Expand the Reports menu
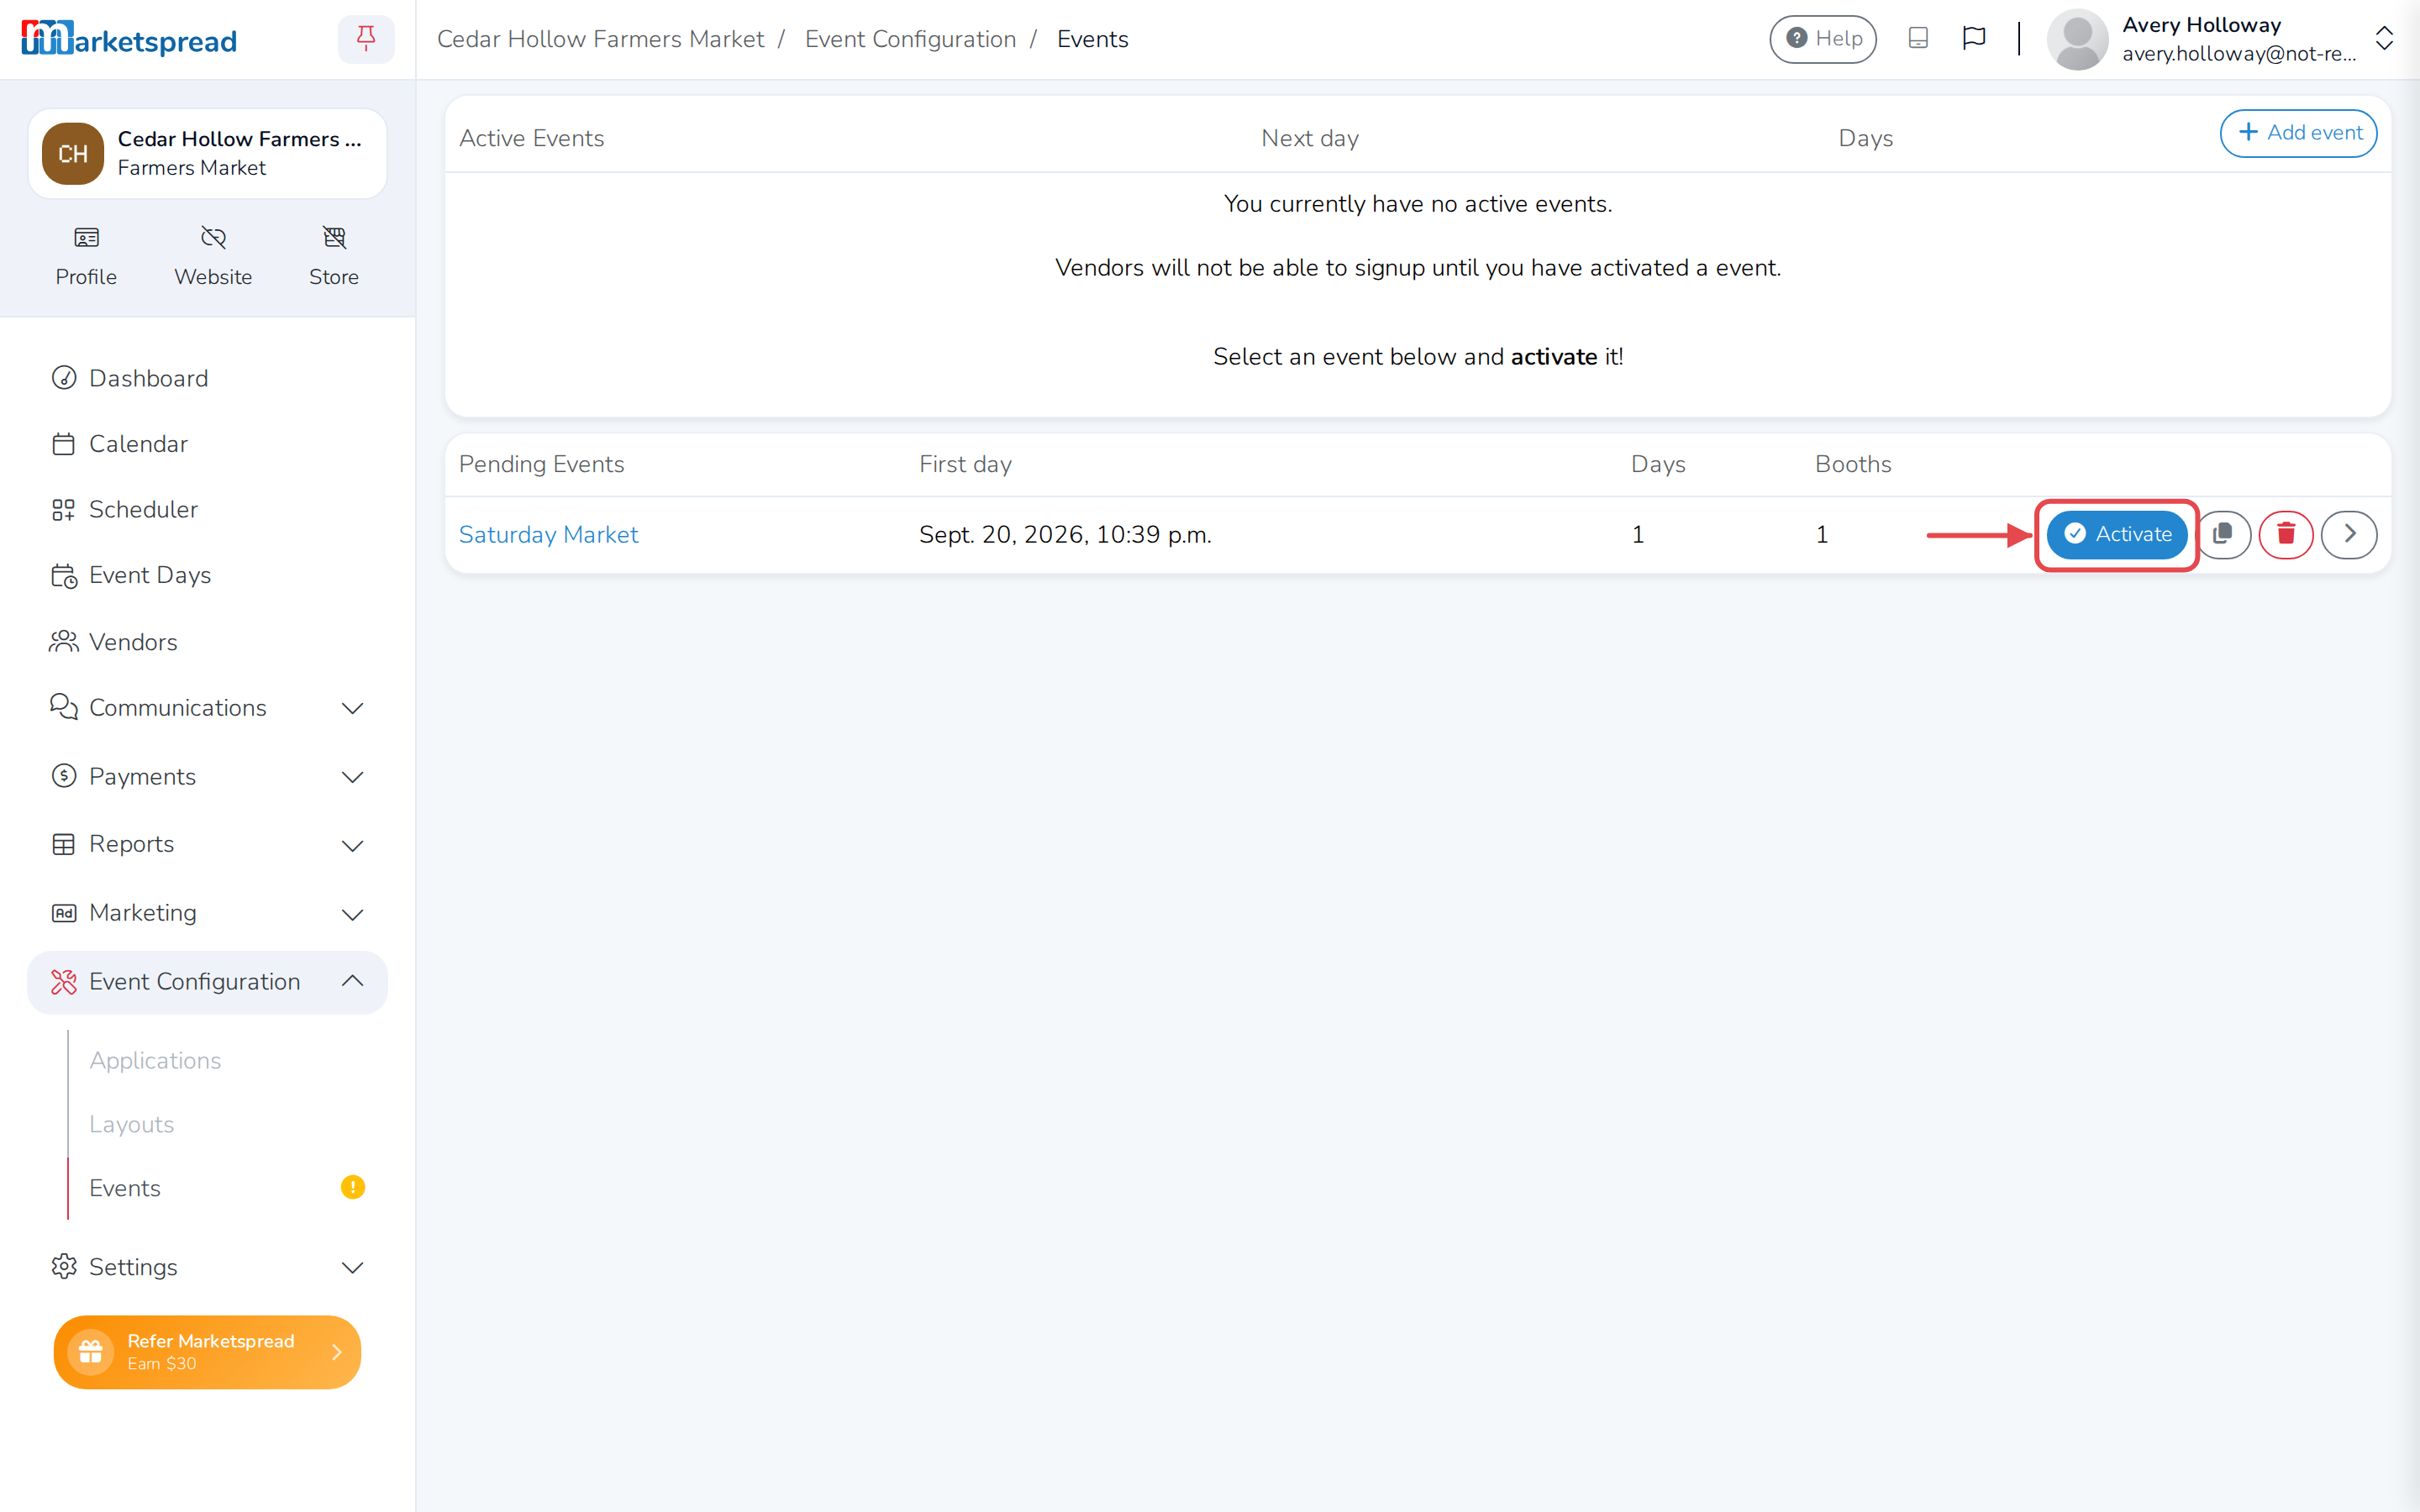2420x1512 pixels. tap(207, 845)
